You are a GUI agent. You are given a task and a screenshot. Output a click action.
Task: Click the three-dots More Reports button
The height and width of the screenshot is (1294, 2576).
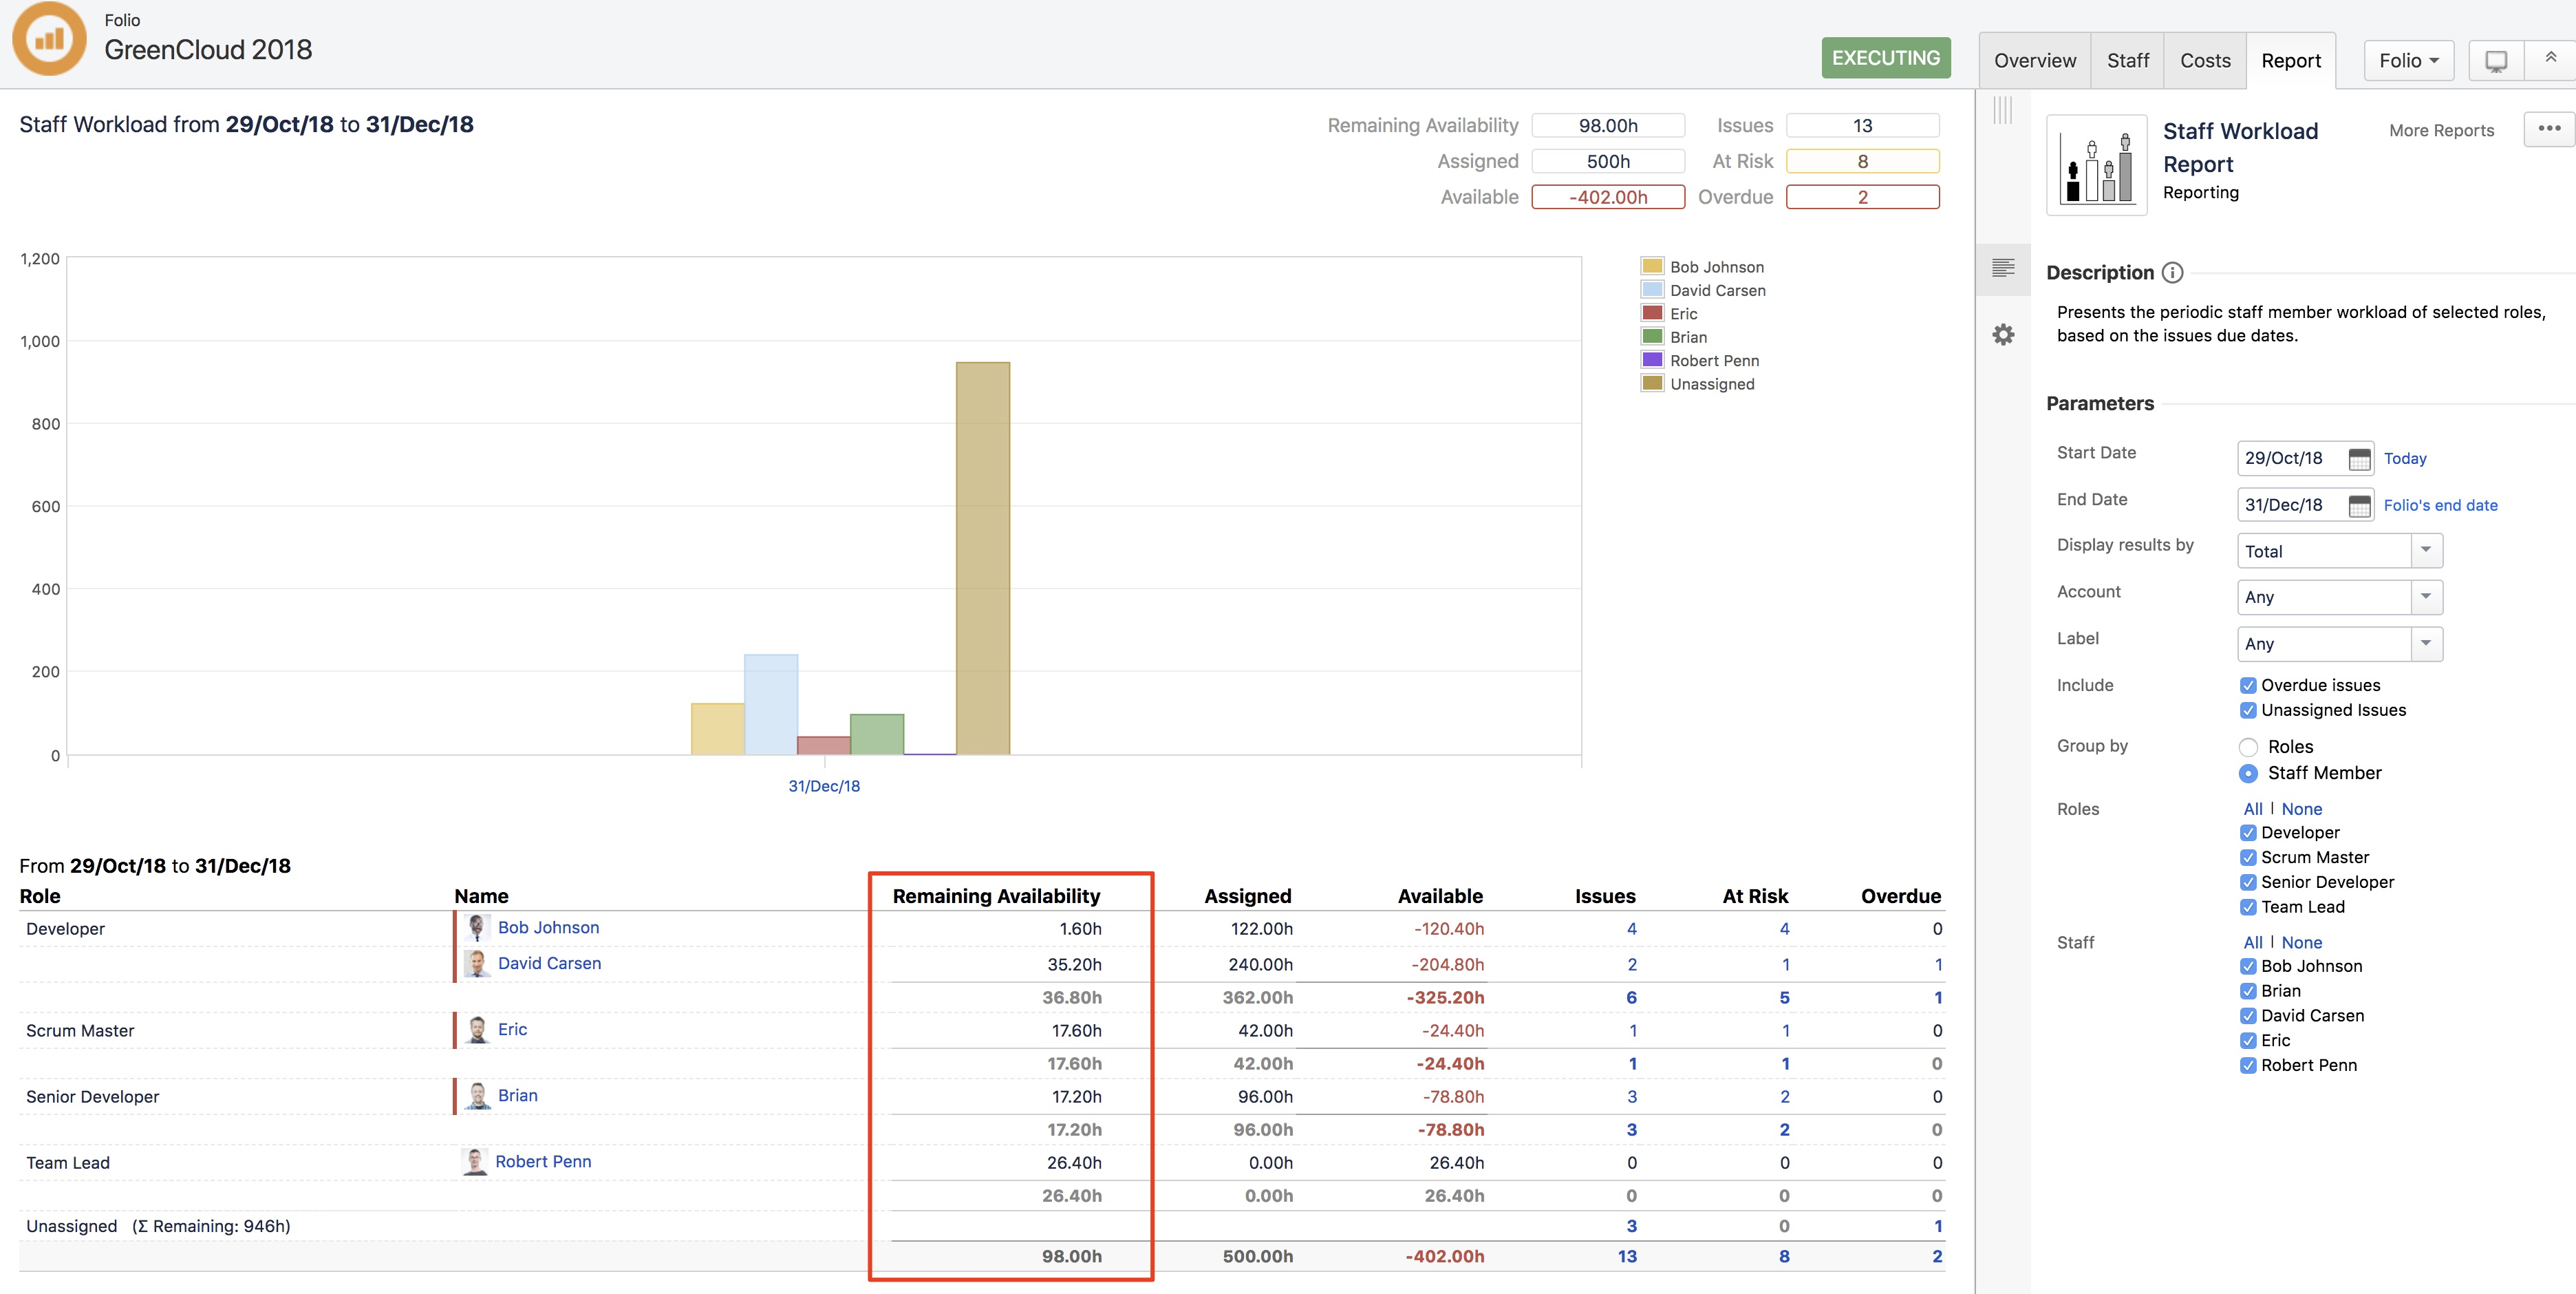(x=2548, y=129)
